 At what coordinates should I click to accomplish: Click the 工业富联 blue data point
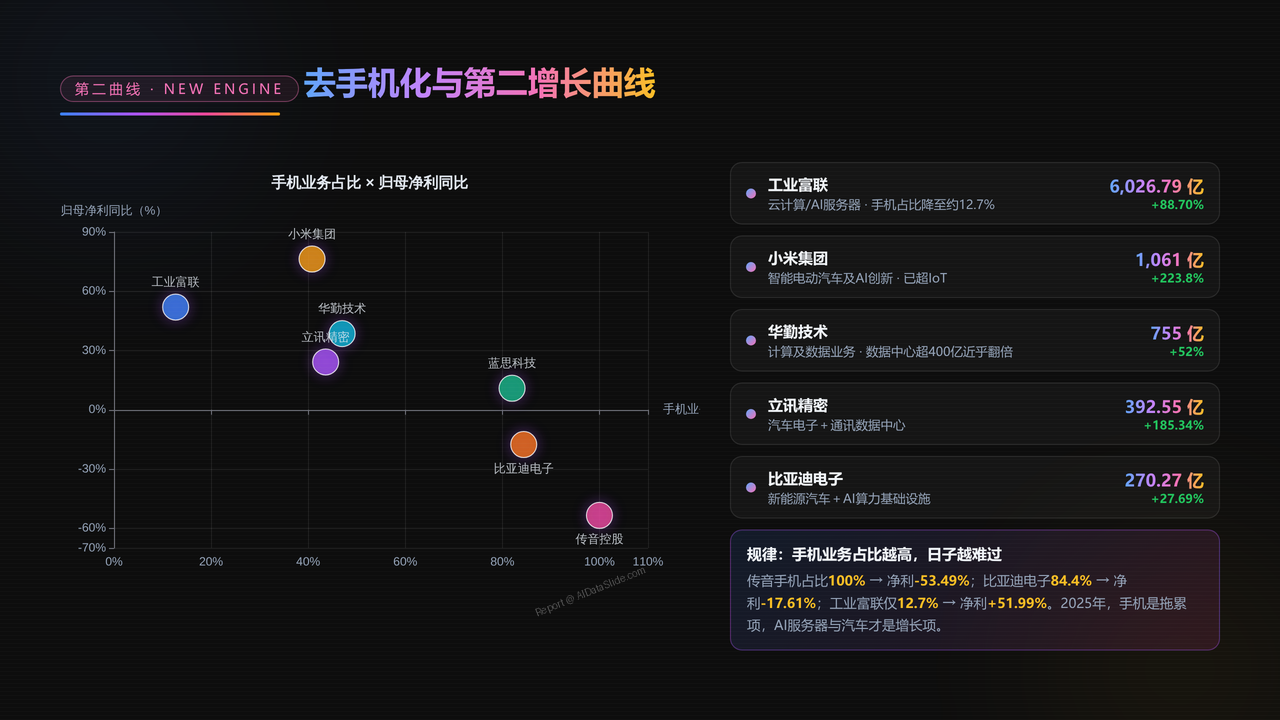[175, 307]
